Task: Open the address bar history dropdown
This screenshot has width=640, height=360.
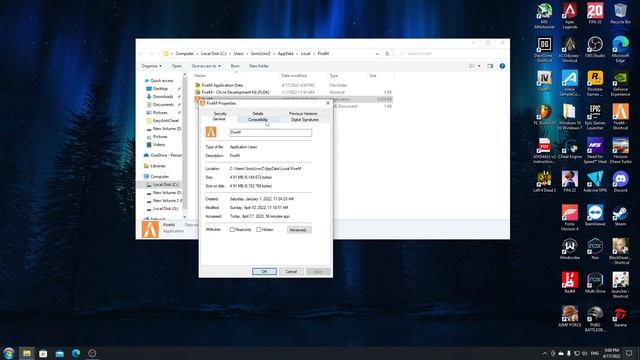Action: 377,54
